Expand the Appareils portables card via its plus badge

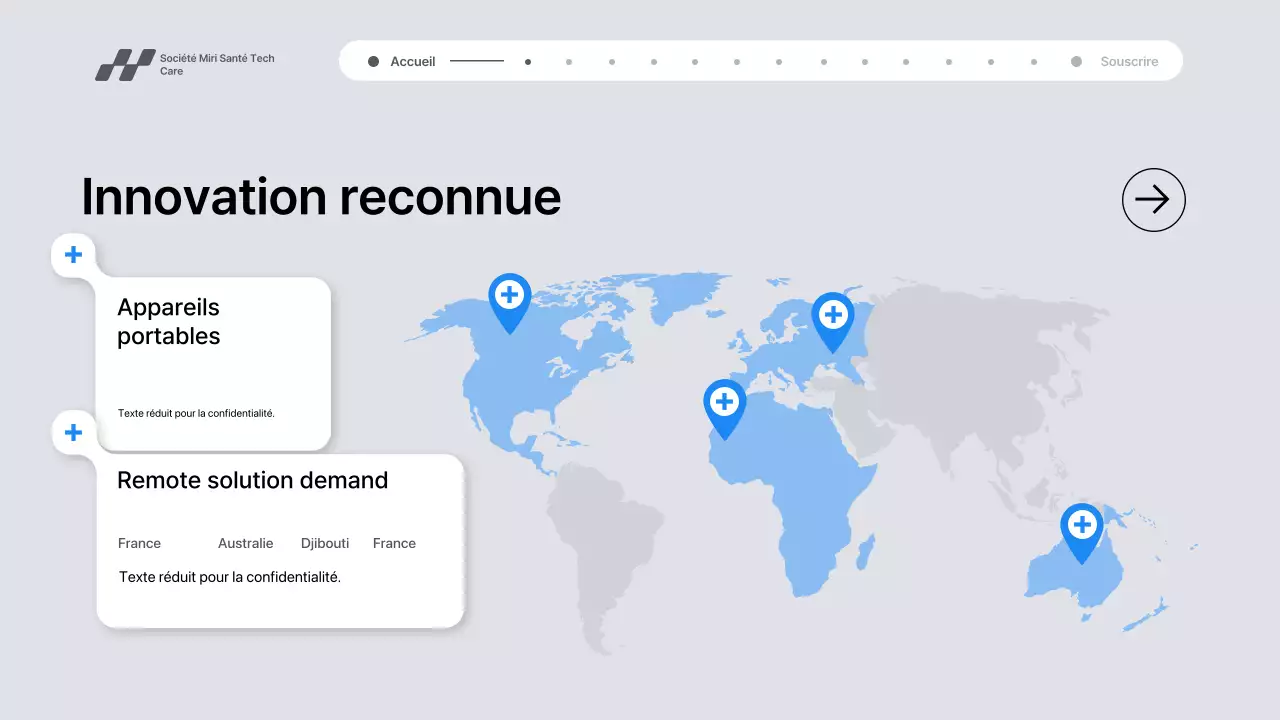pyautogui.click(x=73, y=254)
